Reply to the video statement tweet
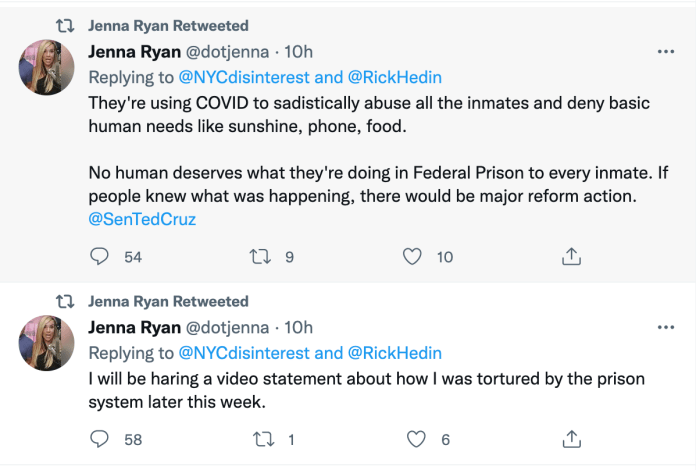Screen dimensions: 696x470 pyautogui.click(x=100, y=439)
